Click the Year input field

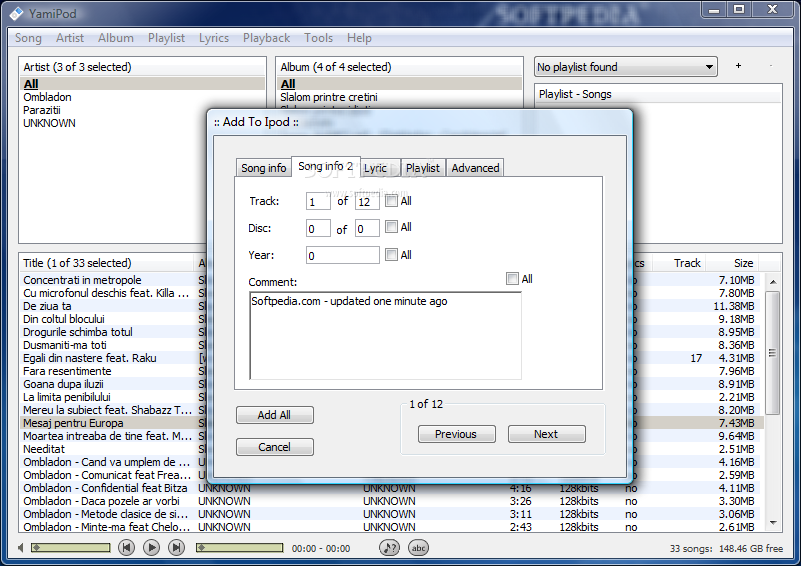point(343,255)
